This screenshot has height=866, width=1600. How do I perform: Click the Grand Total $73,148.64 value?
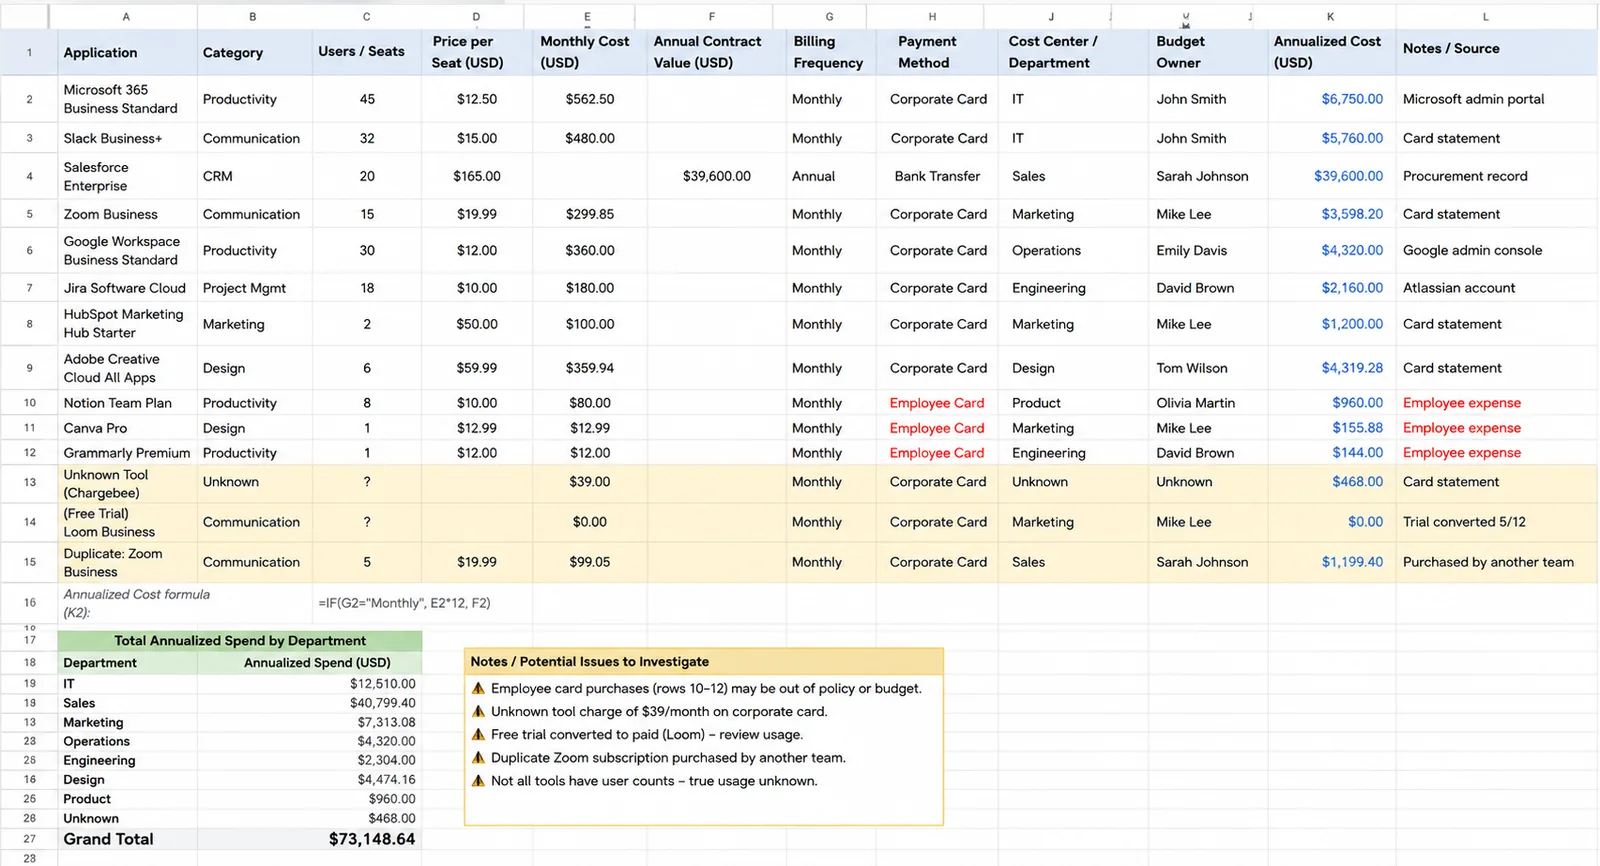pos(372,839)
